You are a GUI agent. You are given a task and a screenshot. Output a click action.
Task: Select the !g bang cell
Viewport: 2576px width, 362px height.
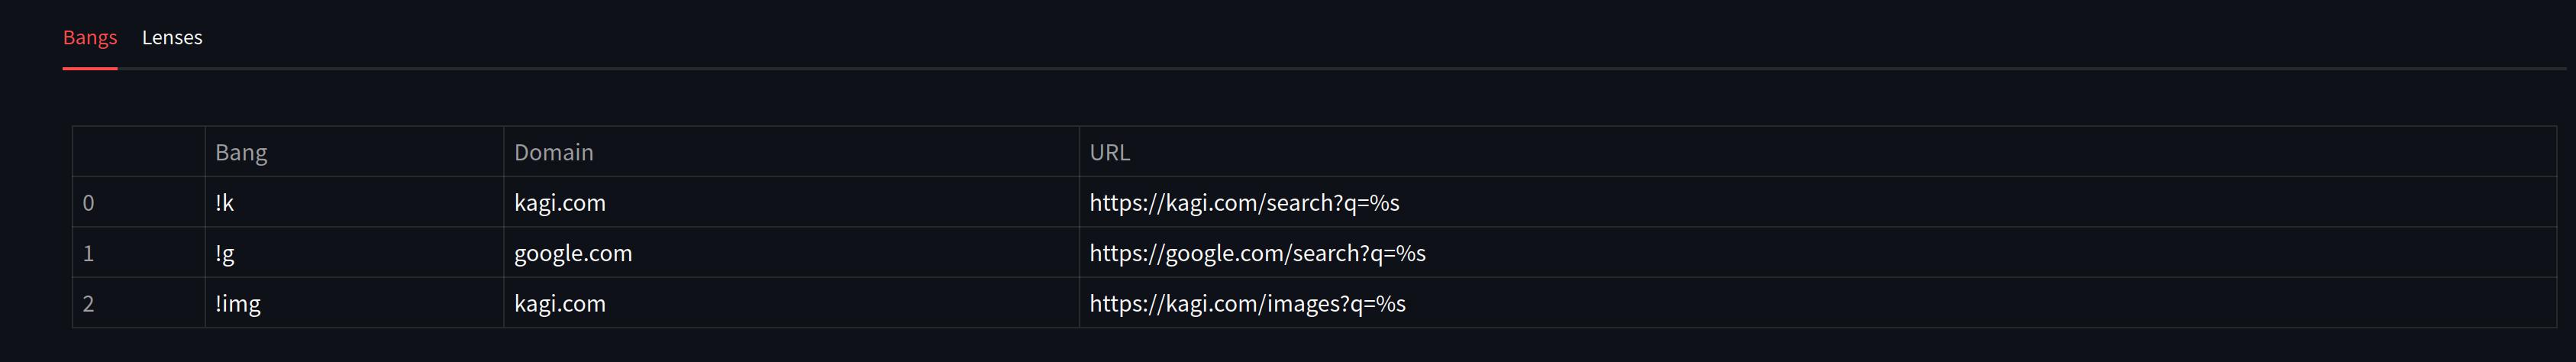click(x=225, y=253)
